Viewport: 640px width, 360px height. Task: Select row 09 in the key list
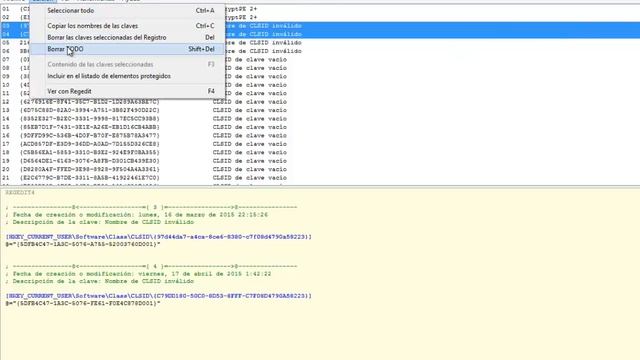click(x=320, y=76)
